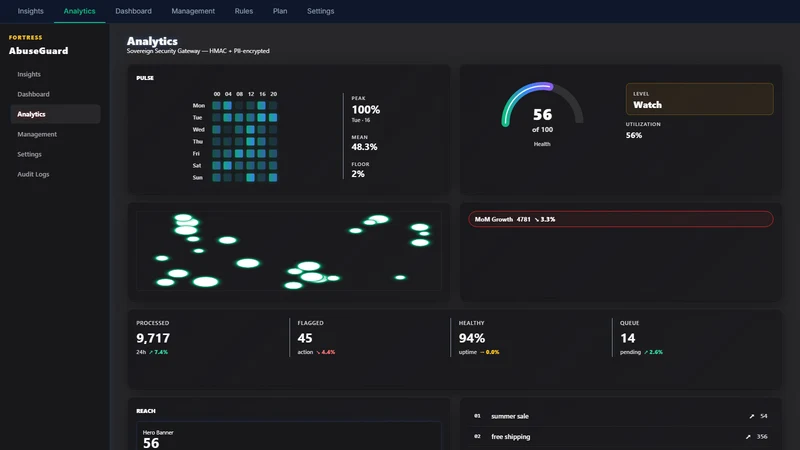
Task: Click the Thu 12 heatmap cell
Action: [x=251, y=141]
